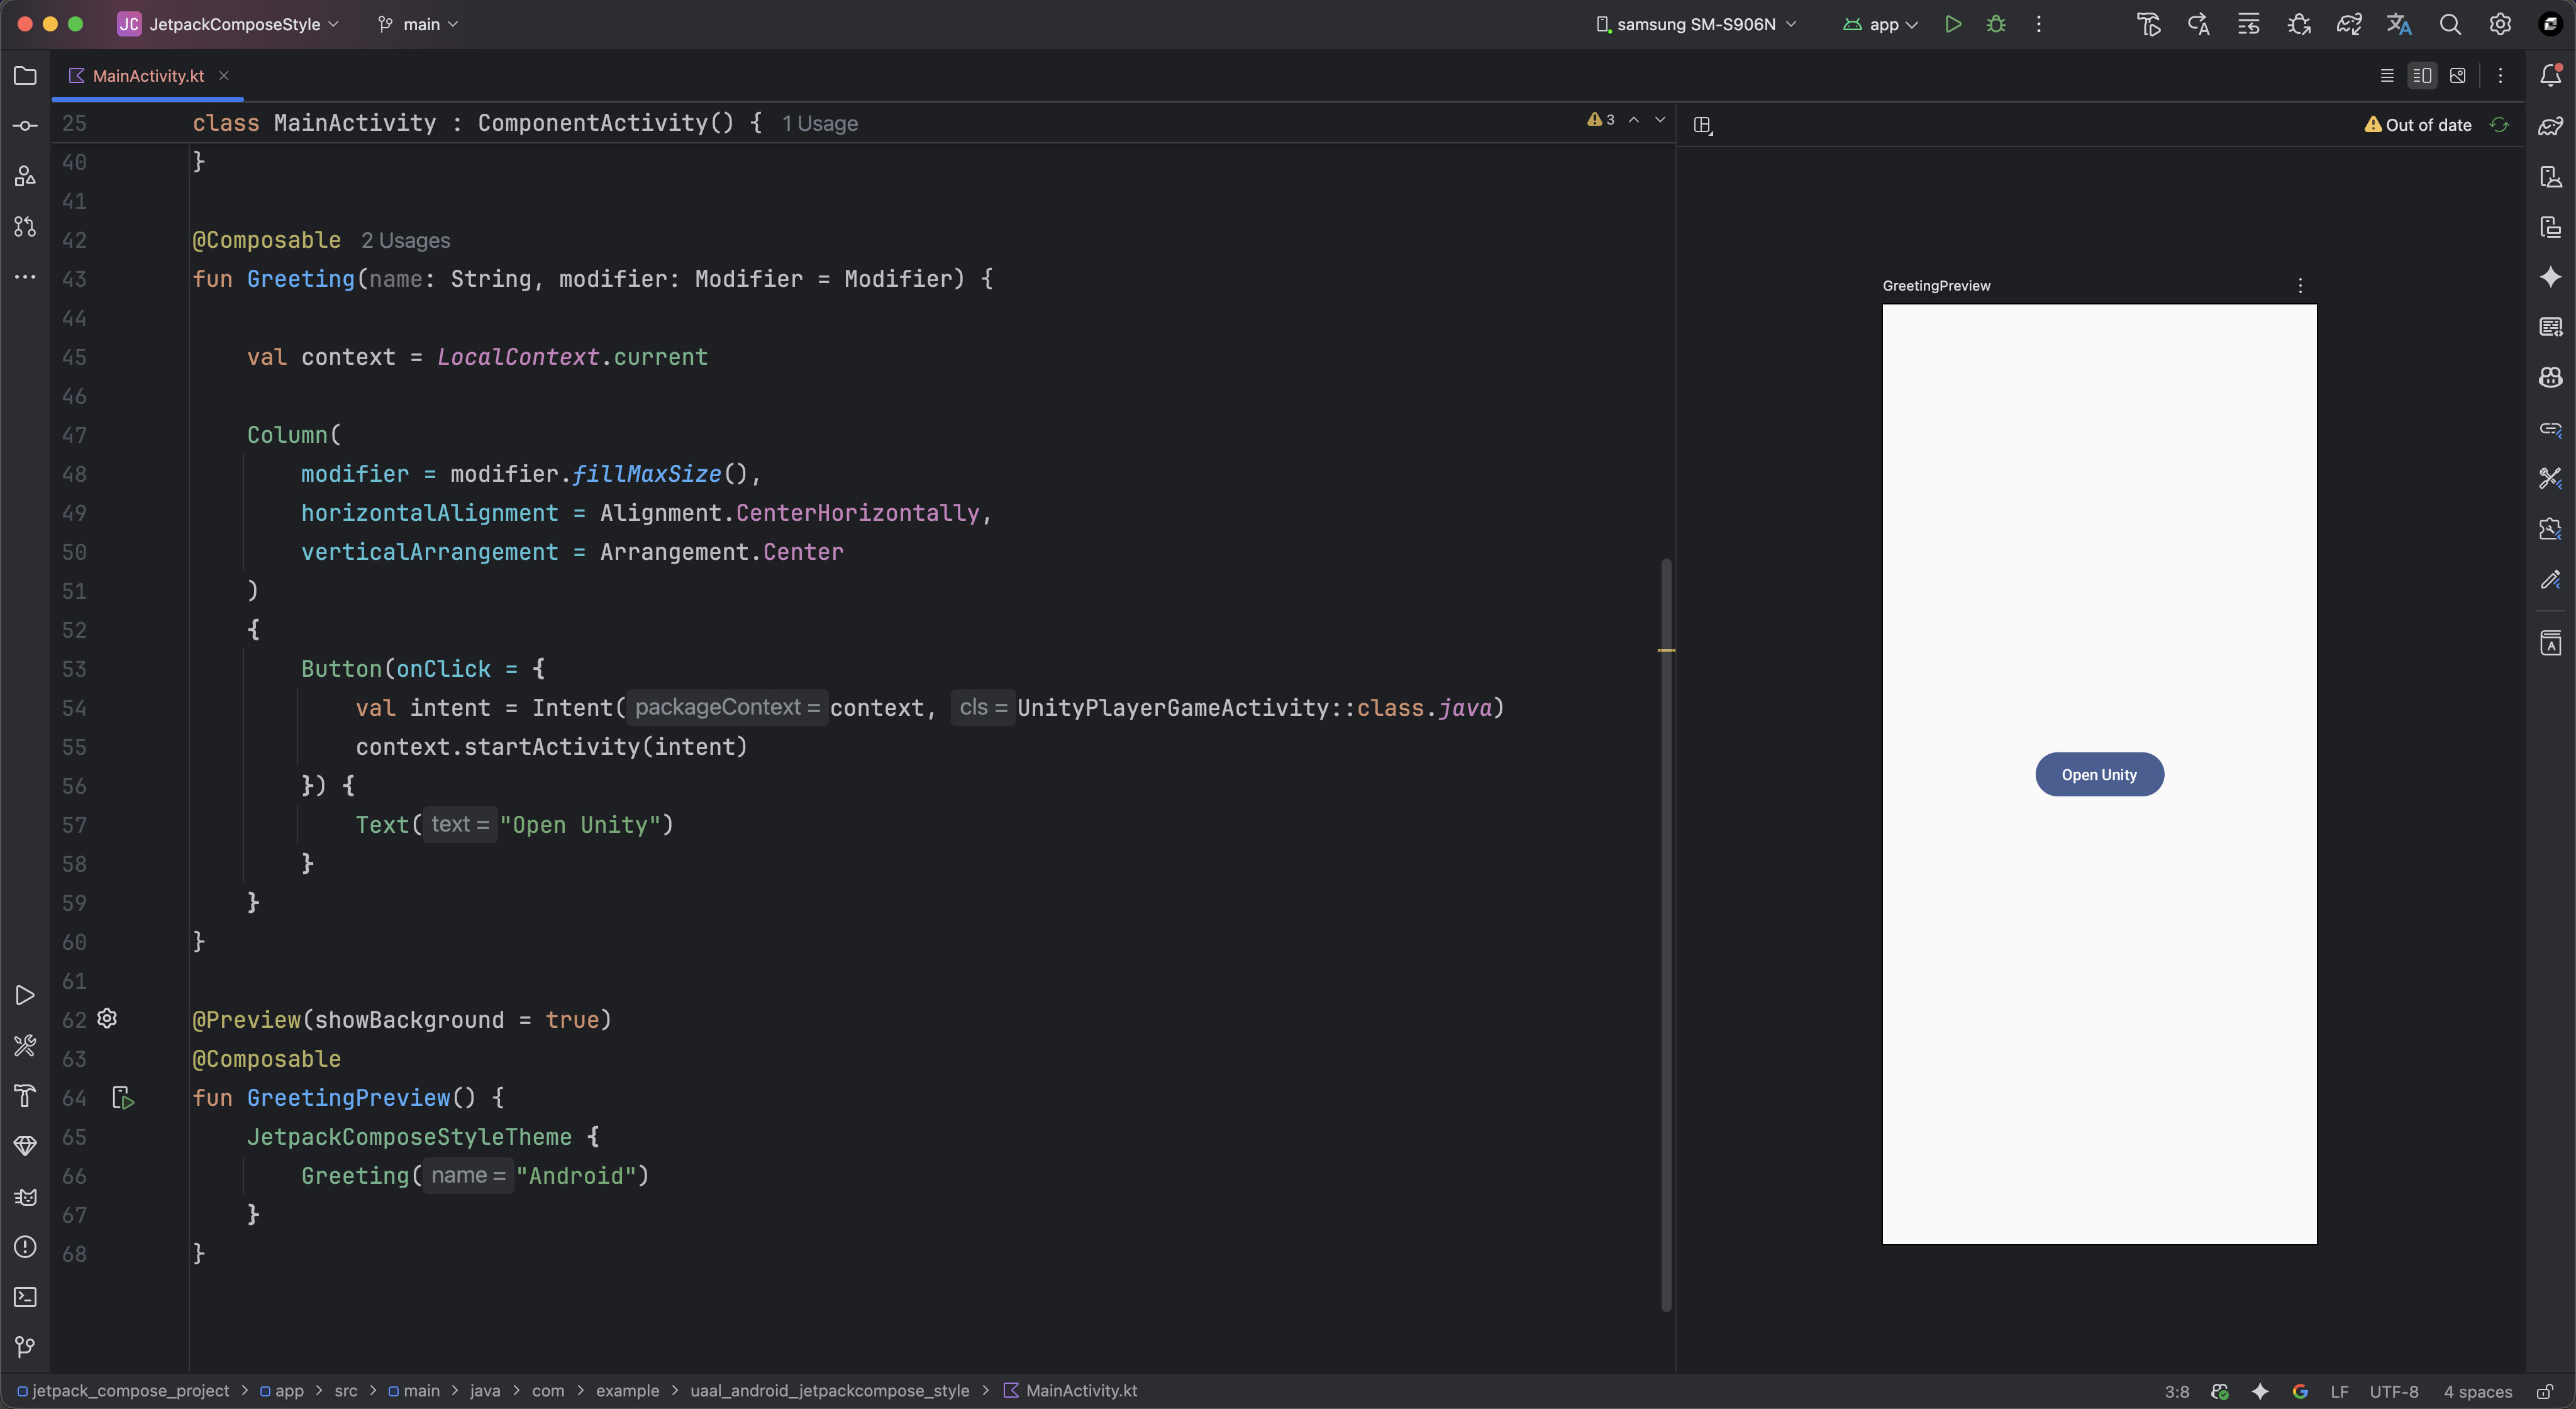Image resolution: width=2576 pixels, height=1409 pixels.
Task: Open samsung SM-S906N device selector
Action: 1696,24
